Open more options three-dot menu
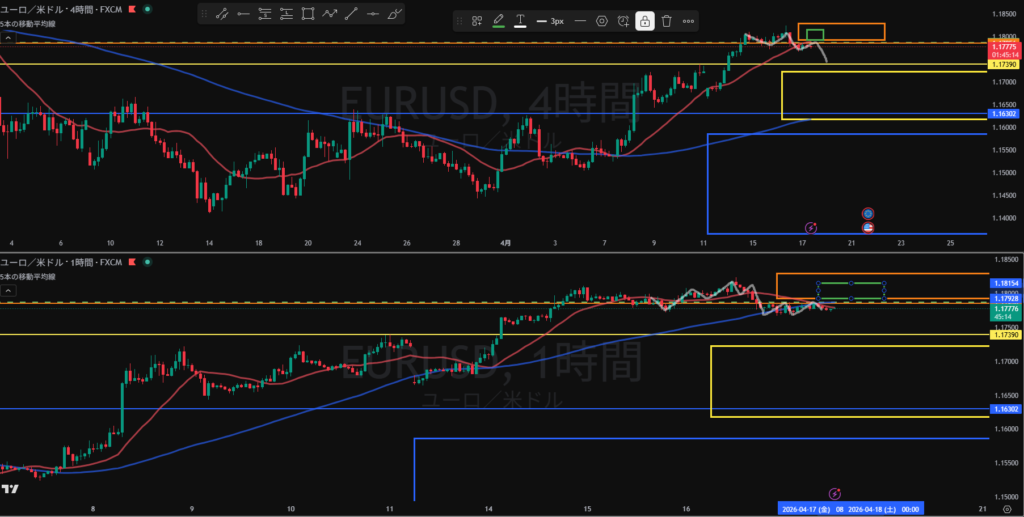The height and width of the screenshot is (517, 1024). [x=688, y=21]
